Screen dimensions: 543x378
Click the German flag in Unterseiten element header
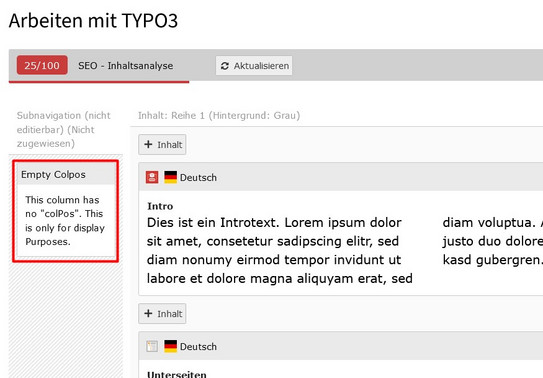(x=170, y=346)
